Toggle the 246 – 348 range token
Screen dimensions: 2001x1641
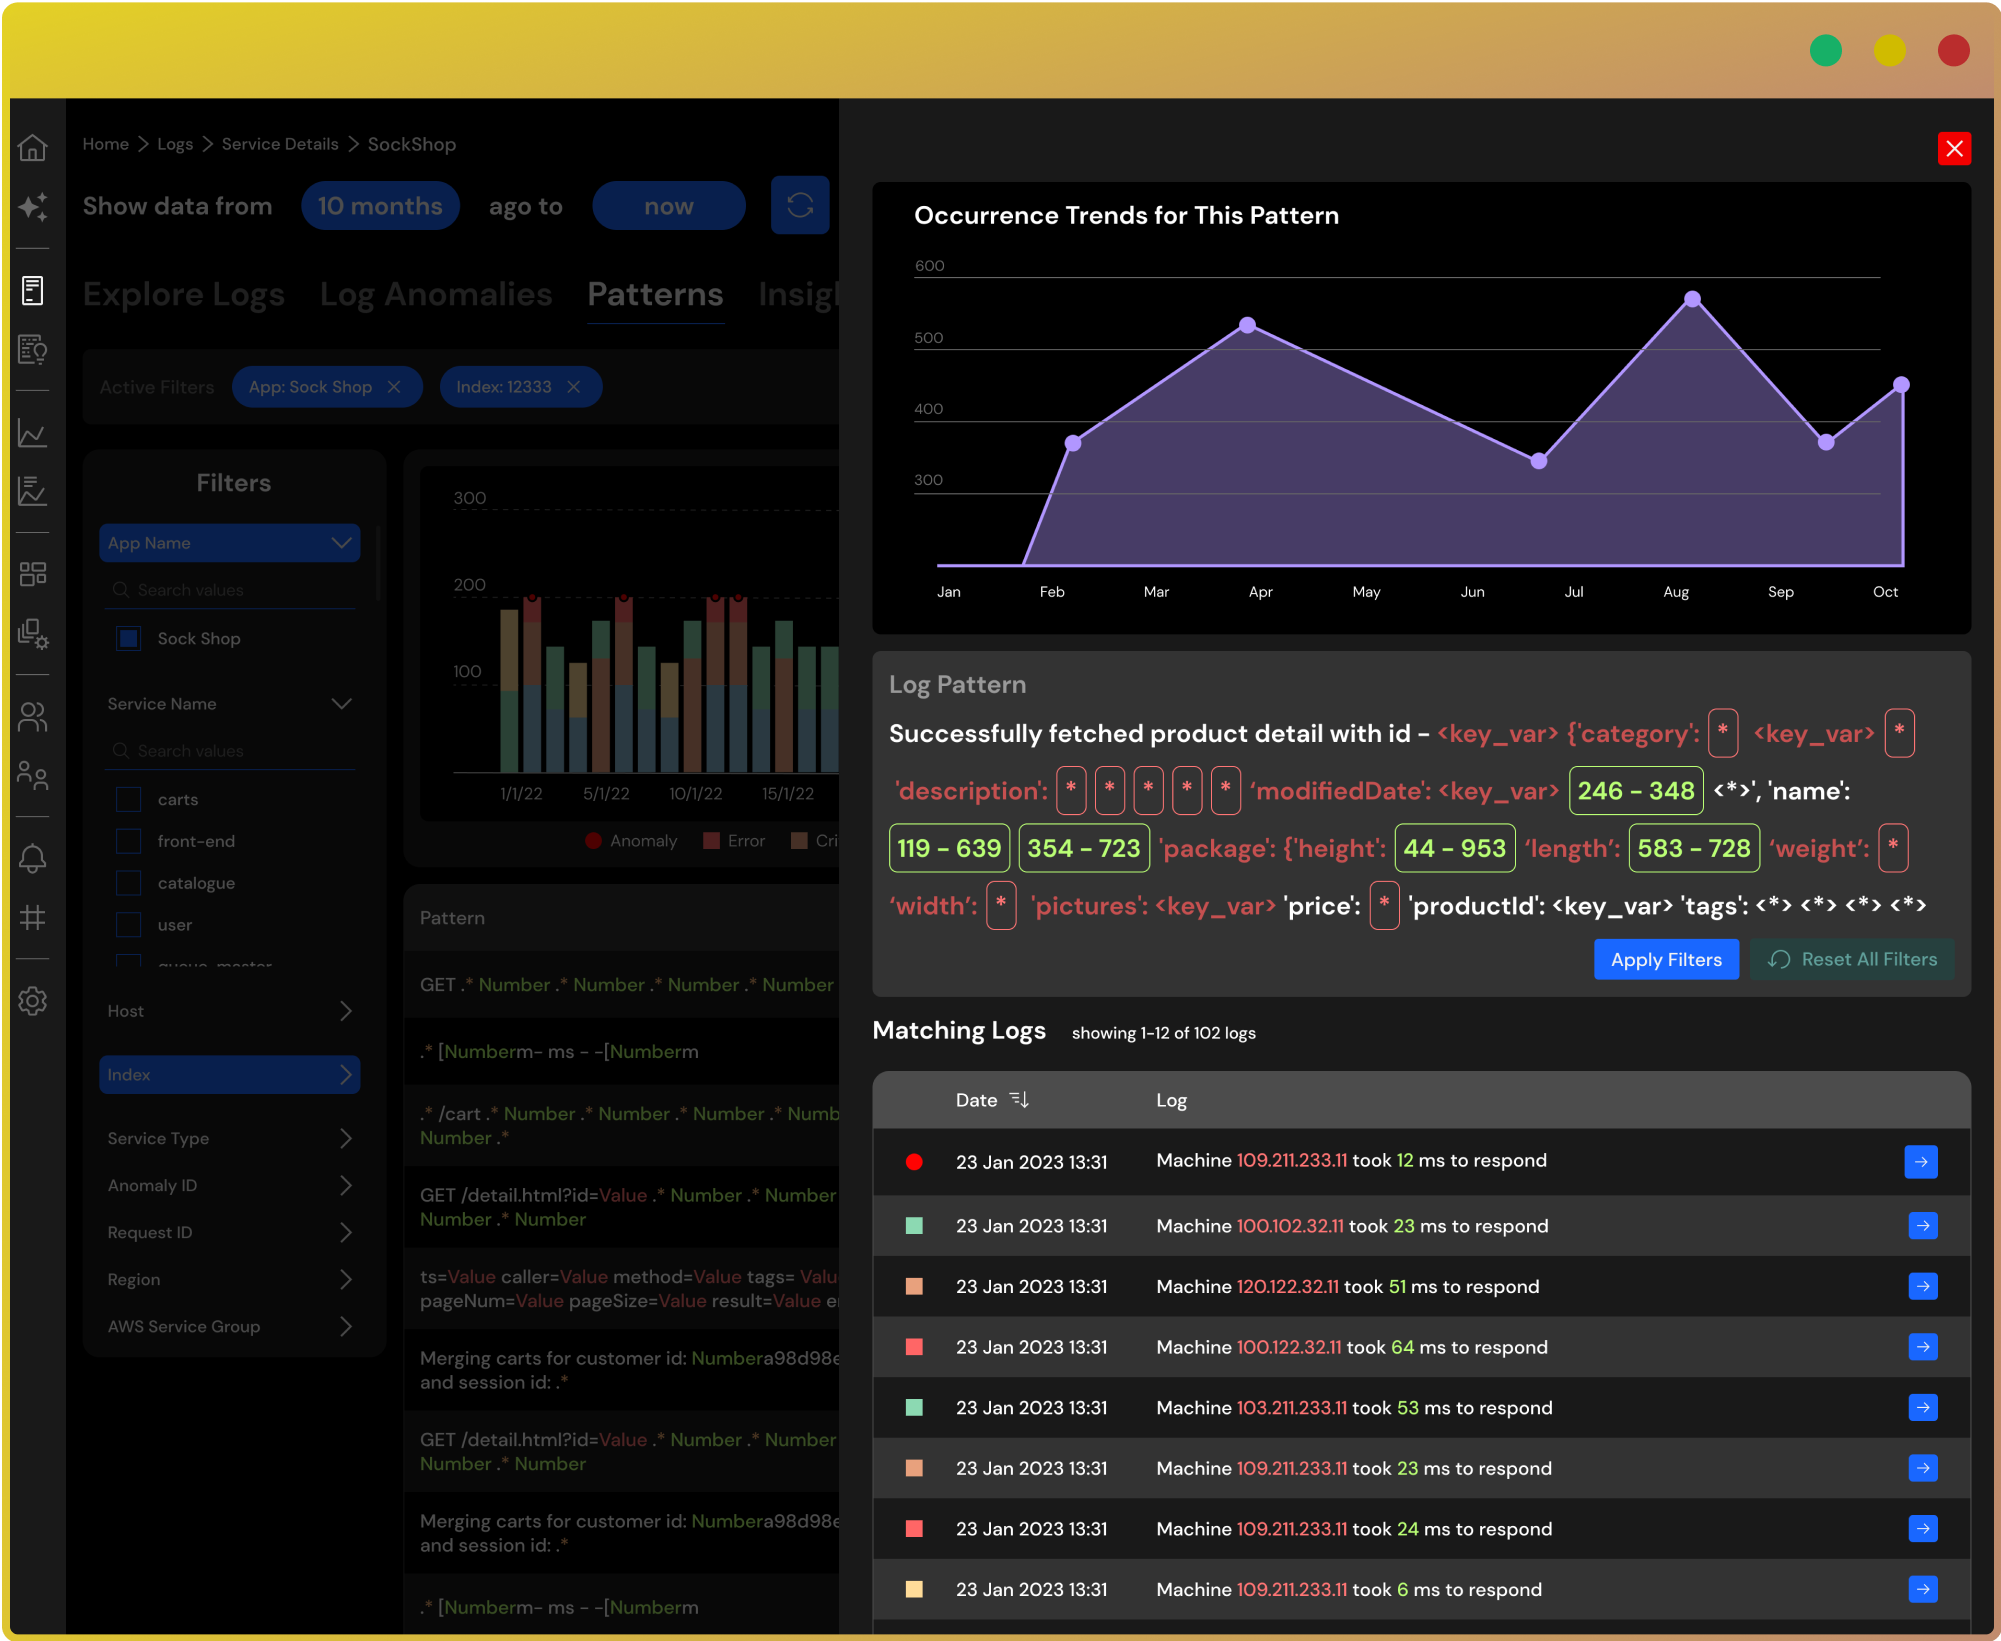(x=1636, y=791)
